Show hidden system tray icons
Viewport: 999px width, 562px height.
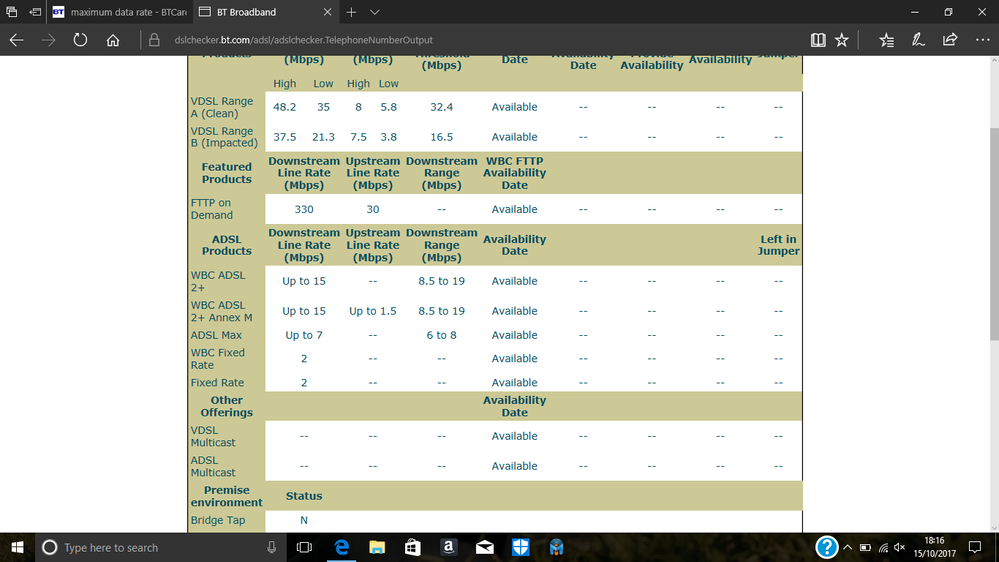(847, 547)
